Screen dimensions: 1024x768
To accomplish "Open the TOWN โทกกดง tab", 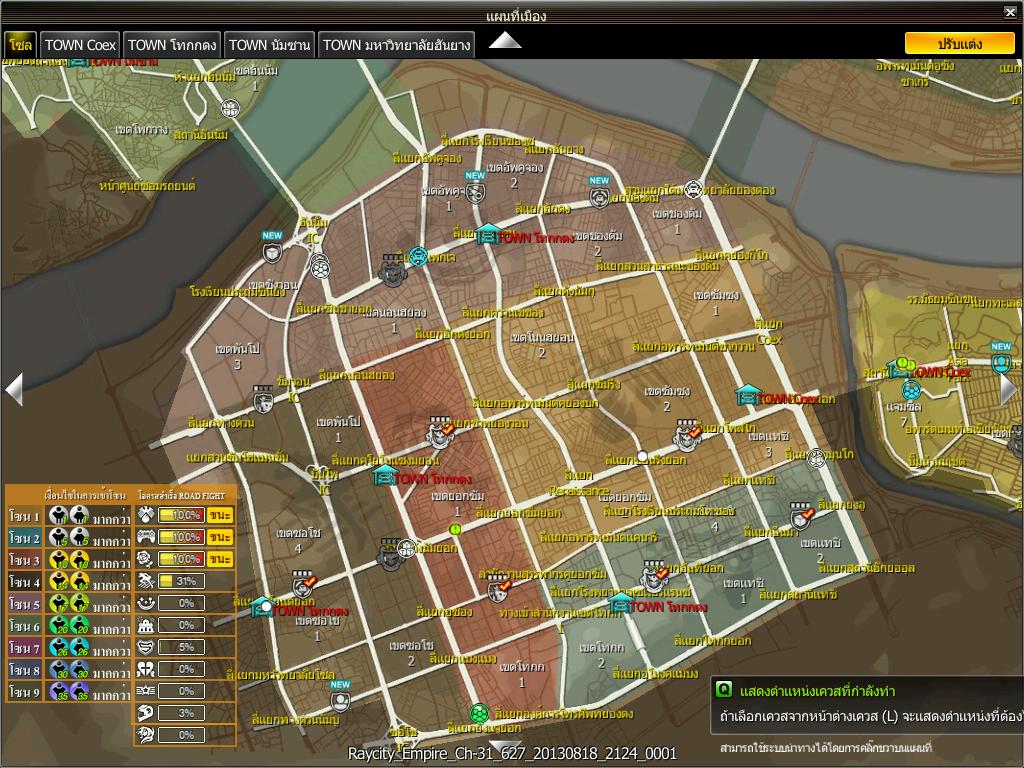I will [x=172, y=45].
